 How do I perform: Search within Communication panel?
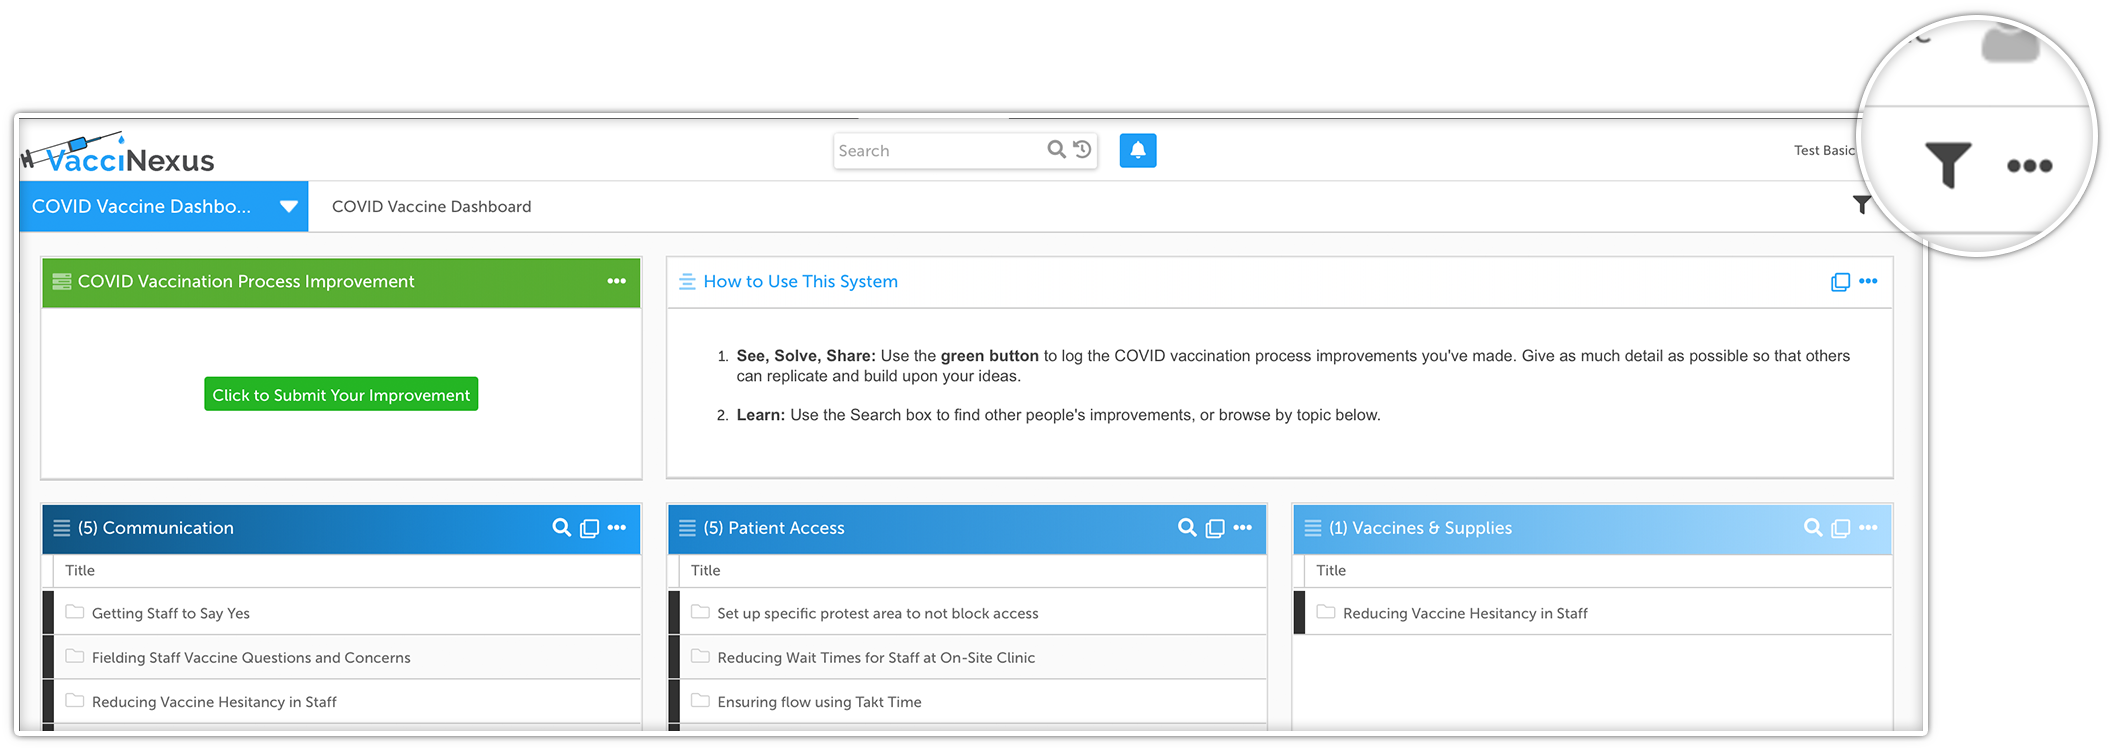pos(561,528)
